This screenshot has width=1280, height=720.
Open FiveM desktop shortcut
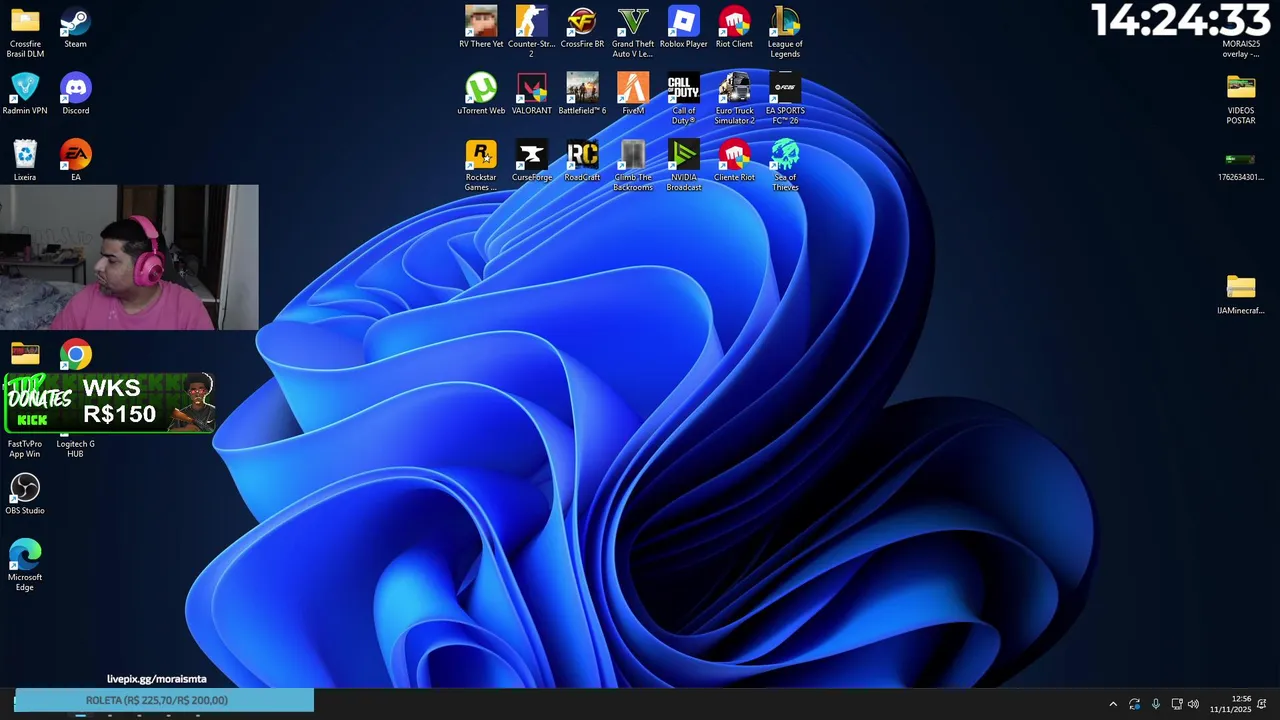pyautogui.click(x=633, y=94)
